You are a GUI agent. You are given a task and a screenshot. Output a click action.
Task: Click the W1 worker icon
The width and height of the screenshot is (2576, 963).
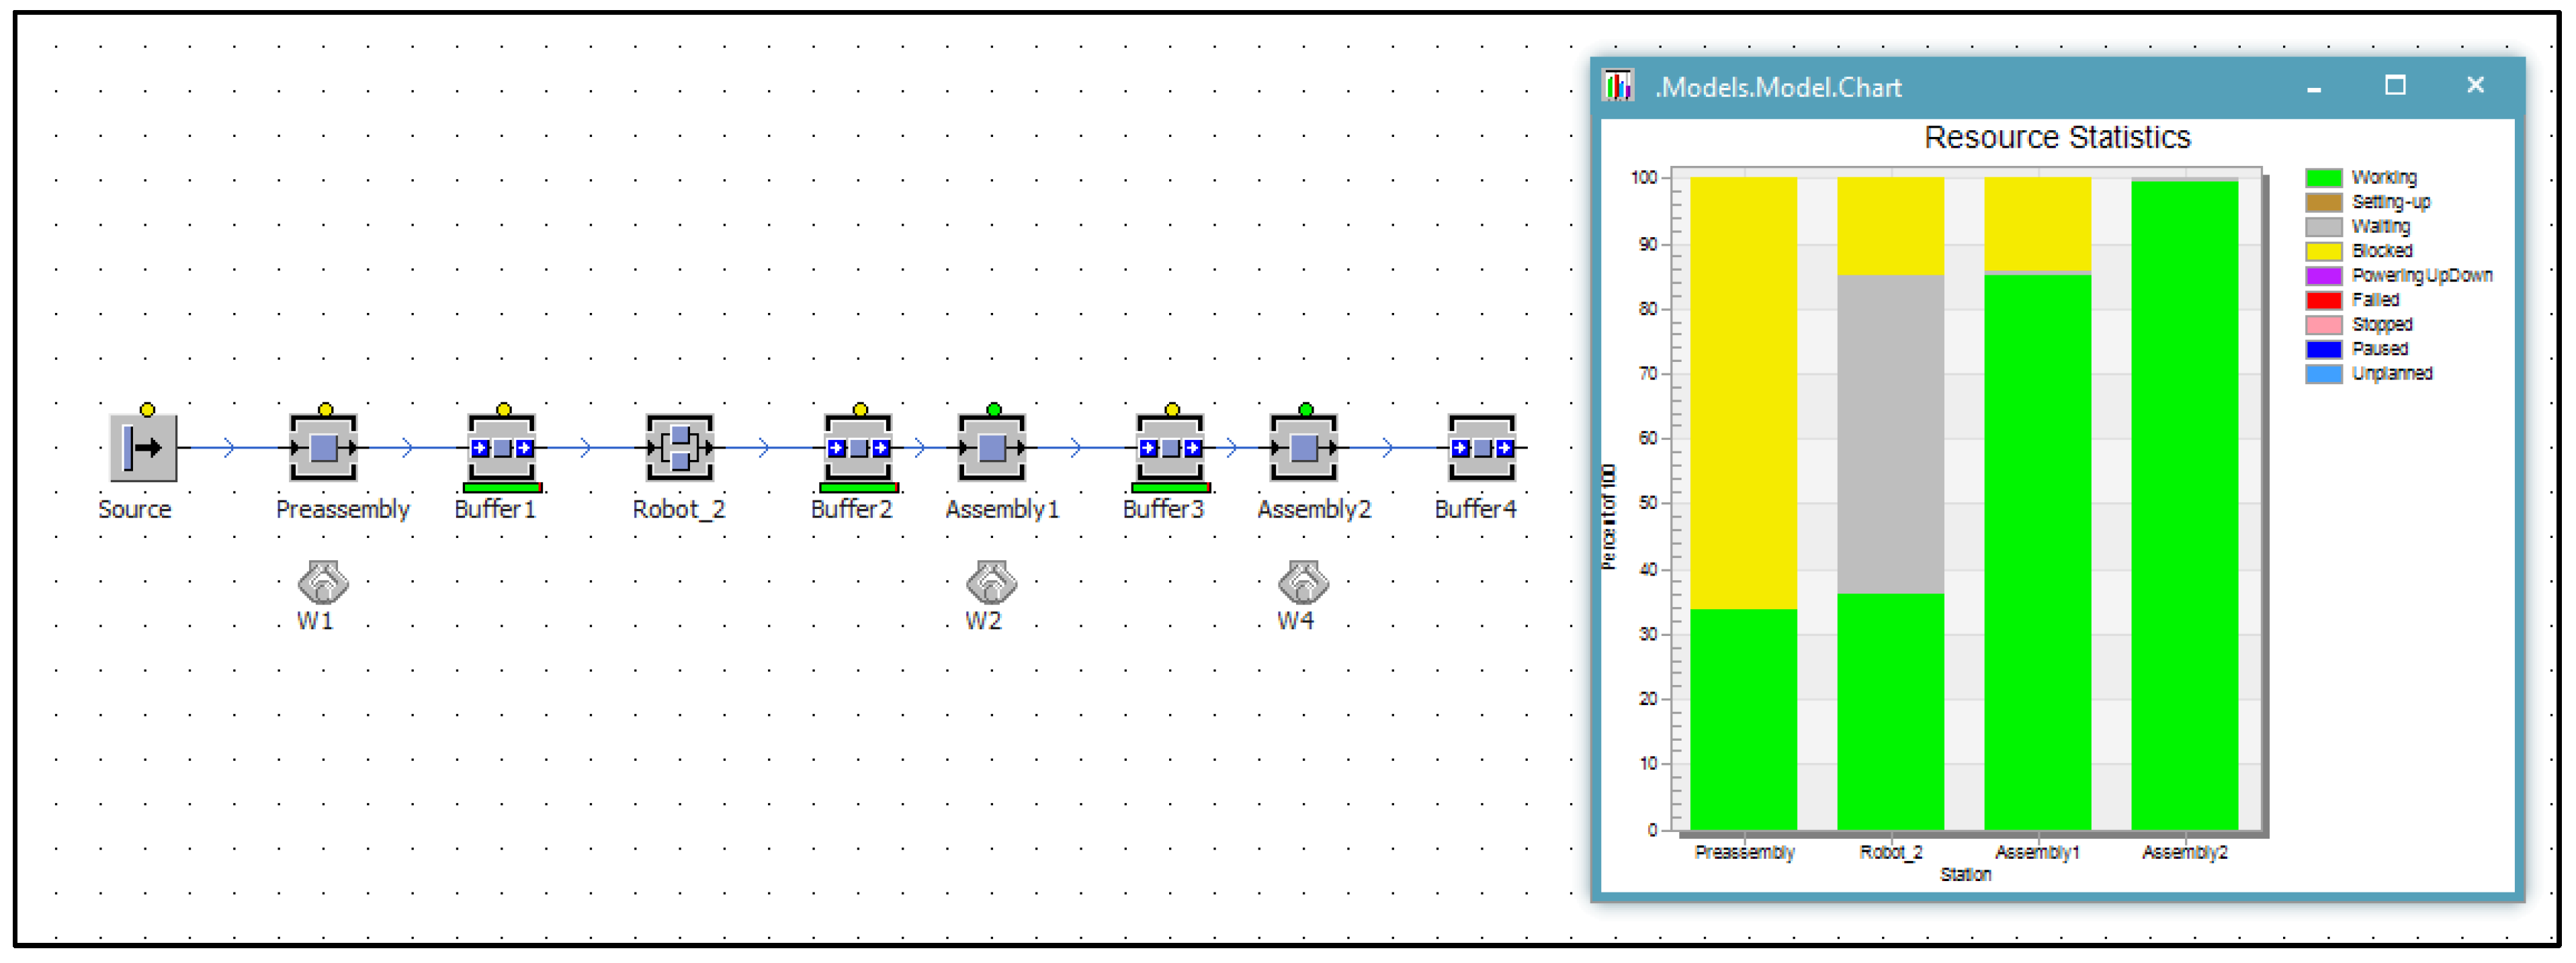tap(323, 581)
